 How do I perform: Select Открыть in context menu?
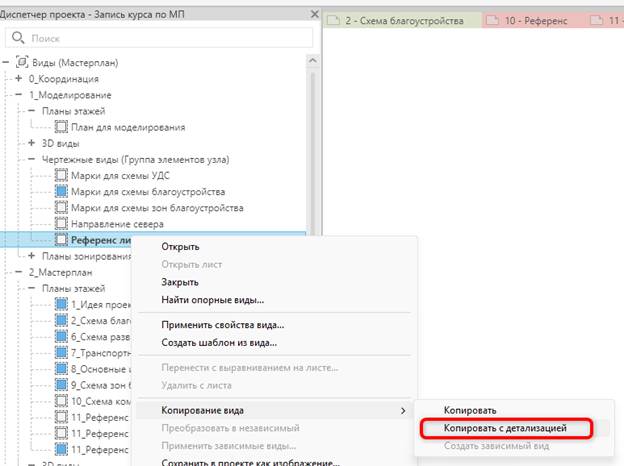click(x=180, y=247)
